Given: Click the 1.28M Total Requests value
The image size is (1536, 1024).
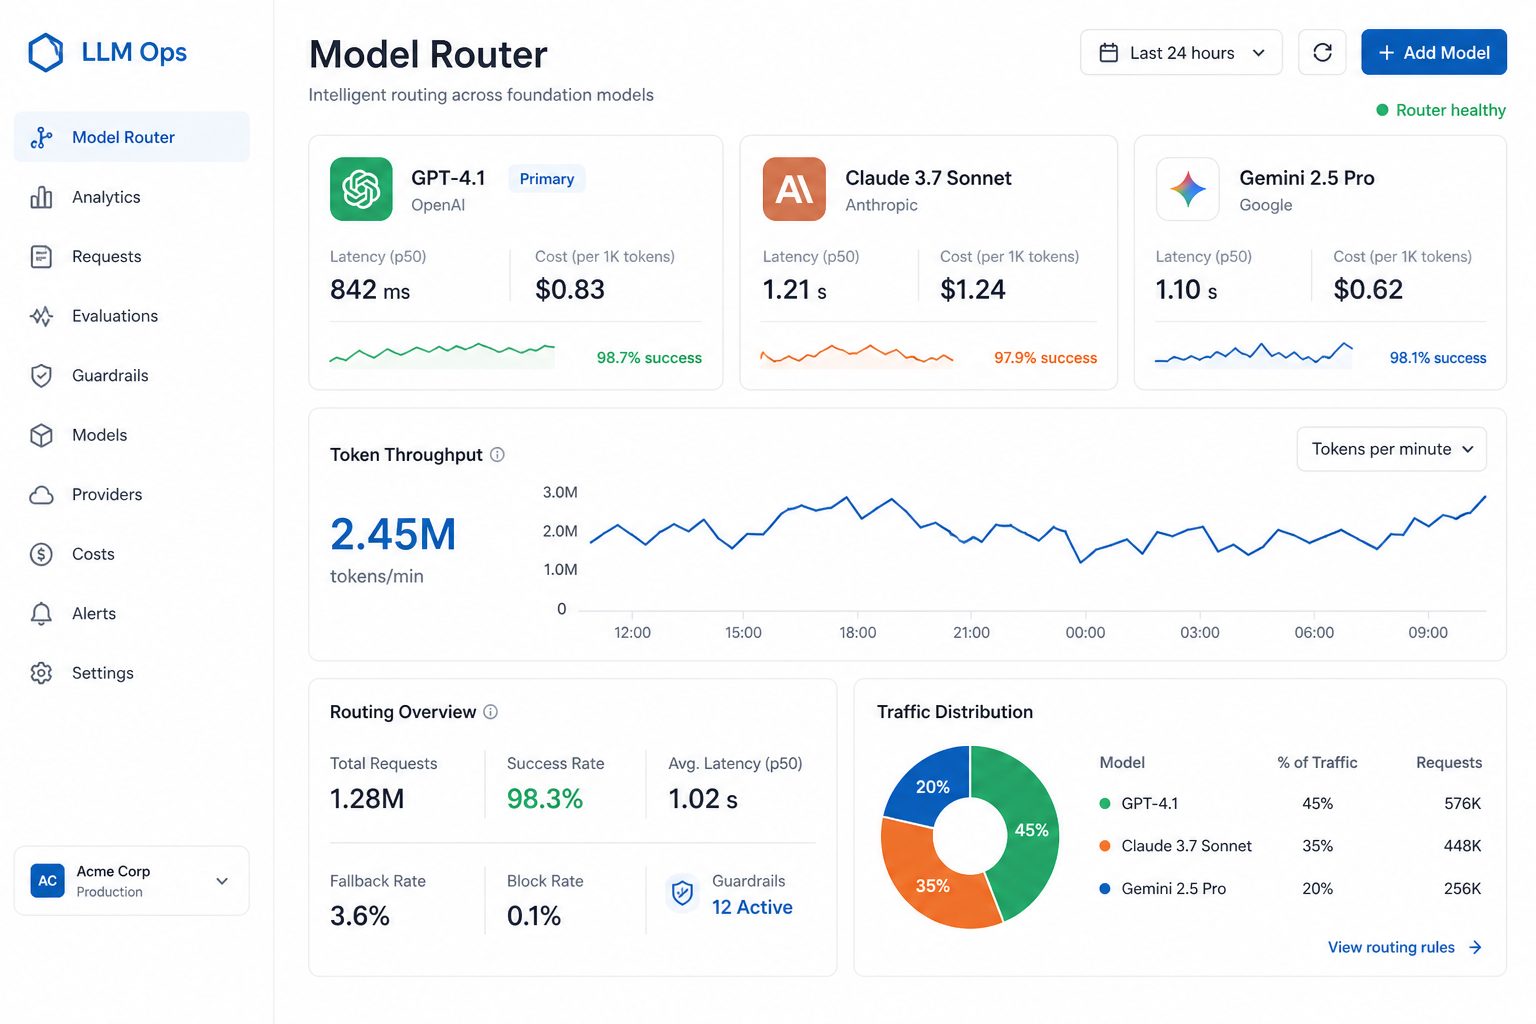Looking at the screenshot, I should click(x=367, y=799).
